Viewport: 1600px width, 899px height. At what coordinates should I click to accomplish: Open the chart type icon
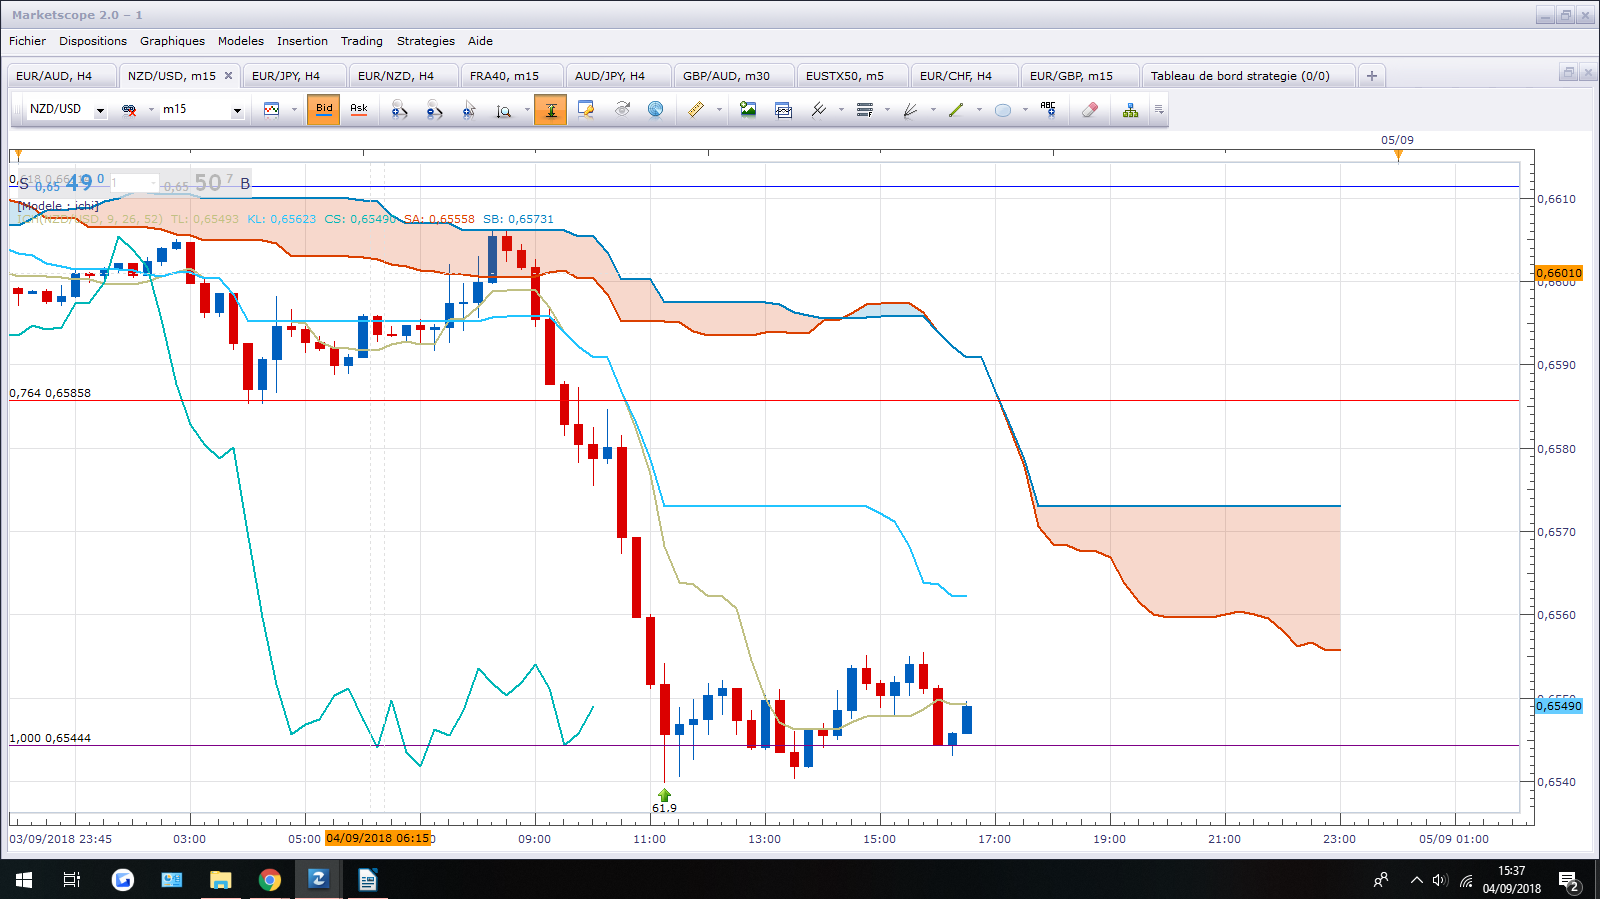[x=271, y=110]
